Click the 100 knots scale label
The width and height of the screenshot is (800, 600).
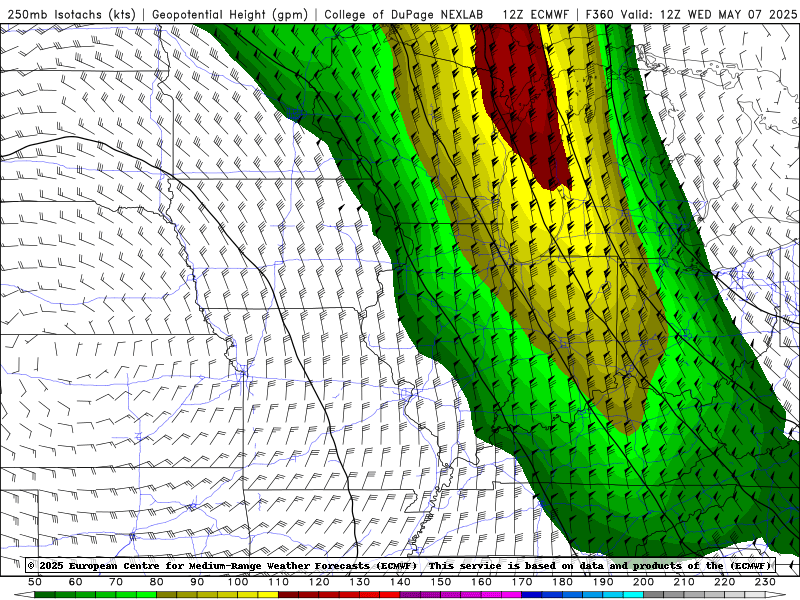coord(238,582)
